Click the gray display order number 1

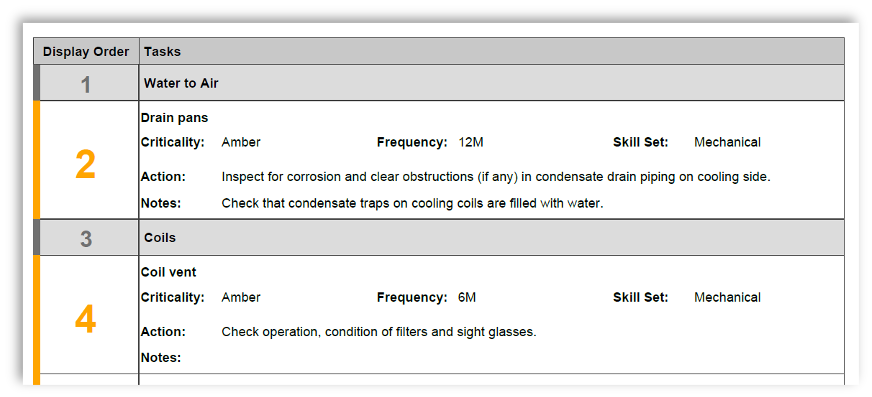86,85
